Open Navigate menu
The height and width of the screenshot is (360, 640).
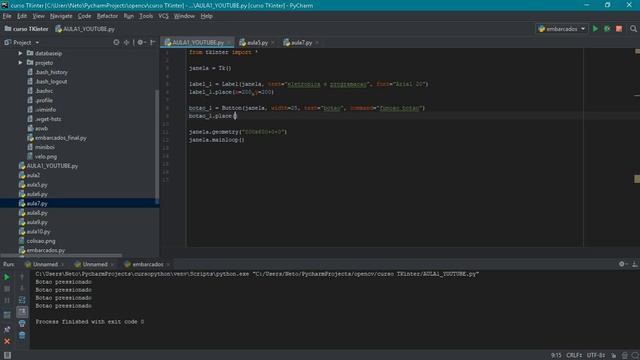point(61,16)
